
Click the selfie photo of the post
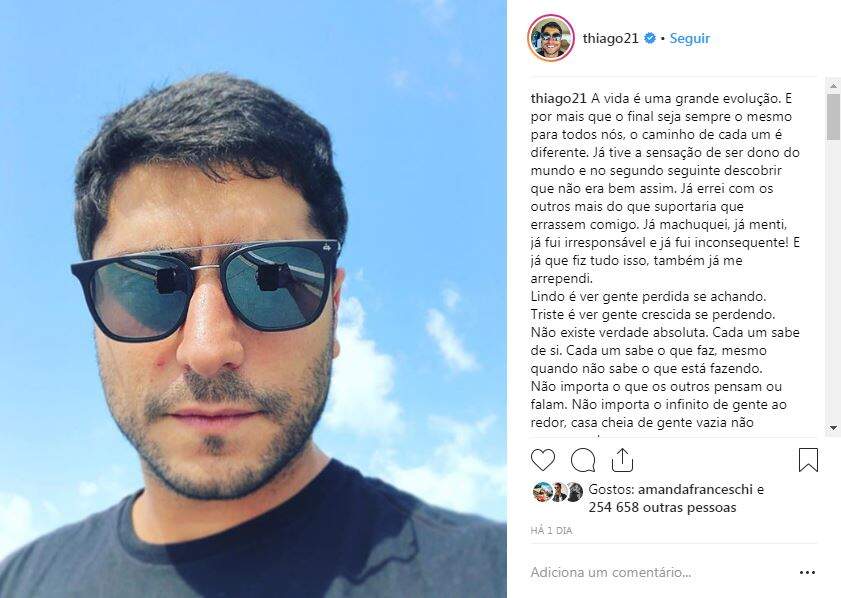tap(253, 299)
